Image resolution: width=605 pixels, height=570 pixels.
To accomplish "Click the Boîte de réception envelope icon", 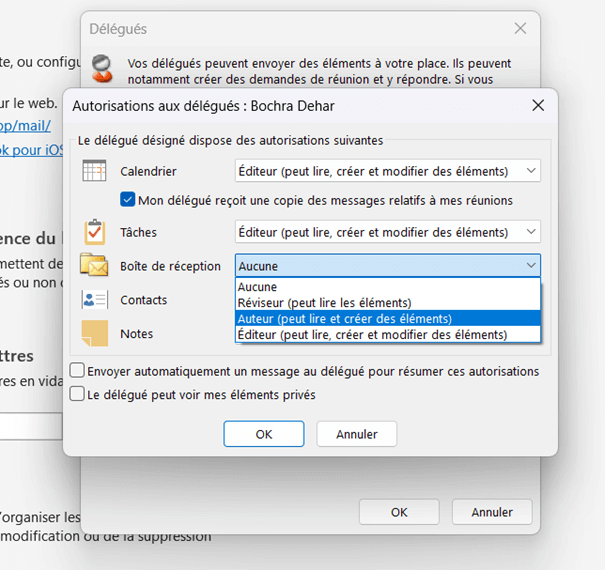I will pyautogui.click(x=94, y=265).
